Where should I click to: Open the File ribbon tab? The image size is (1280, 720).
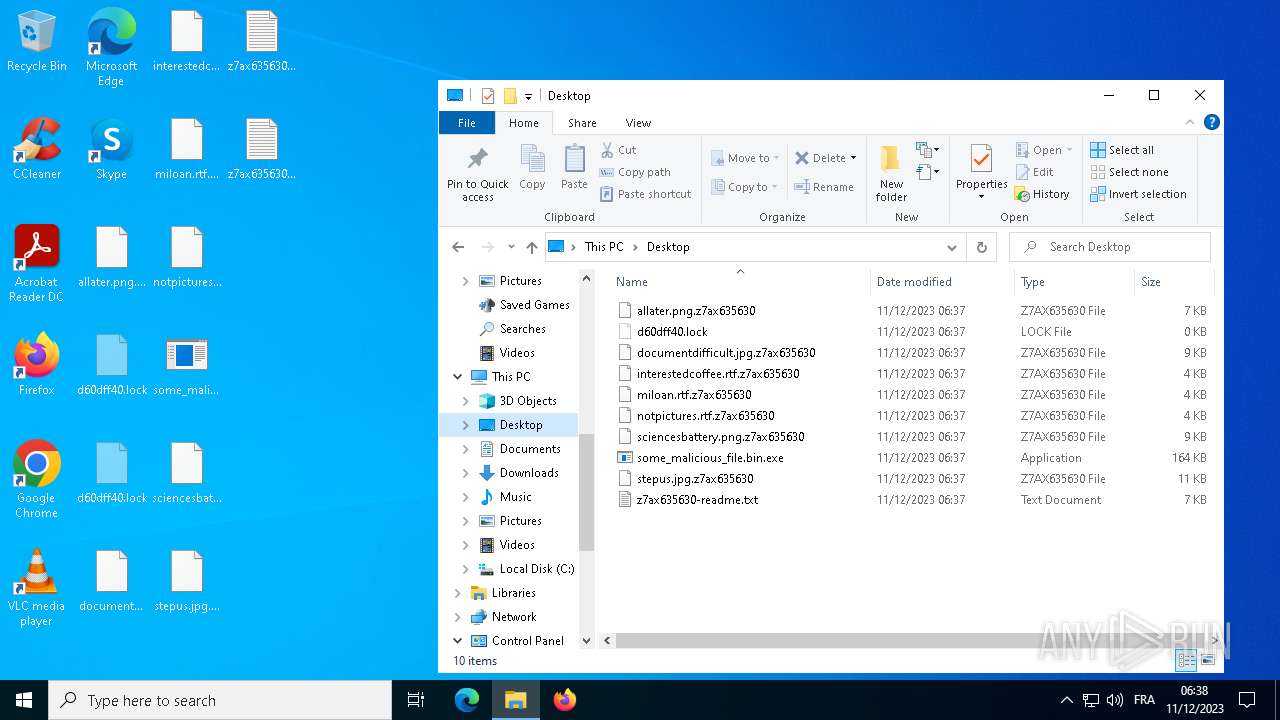point(467,123)
